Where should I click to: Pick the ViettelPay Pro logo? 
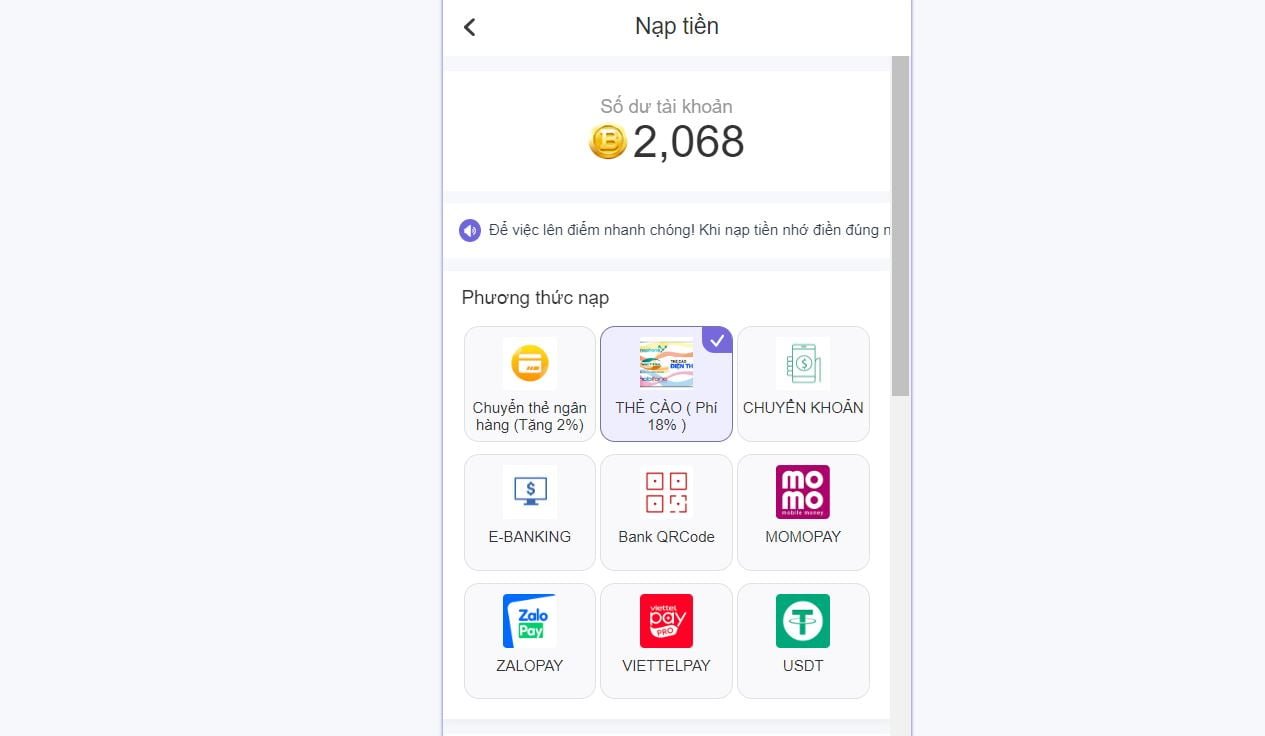(x=666, y=621)
